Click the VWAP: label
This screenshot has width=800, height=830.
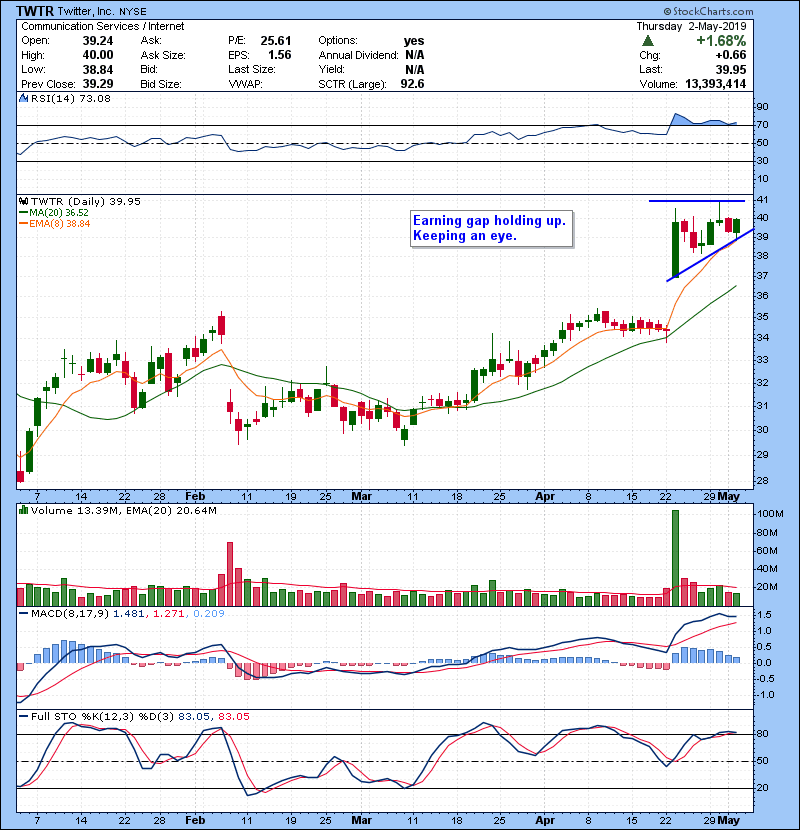click(x=245, y=84)
